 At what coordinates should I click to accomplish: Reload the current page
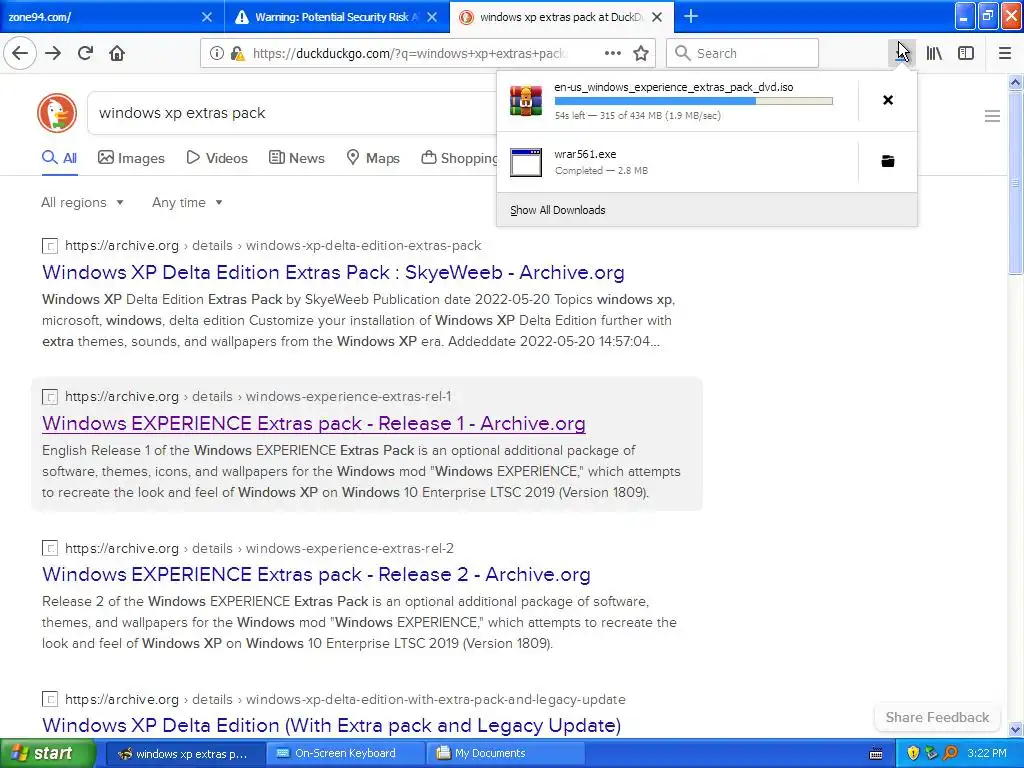pos(85,53)
